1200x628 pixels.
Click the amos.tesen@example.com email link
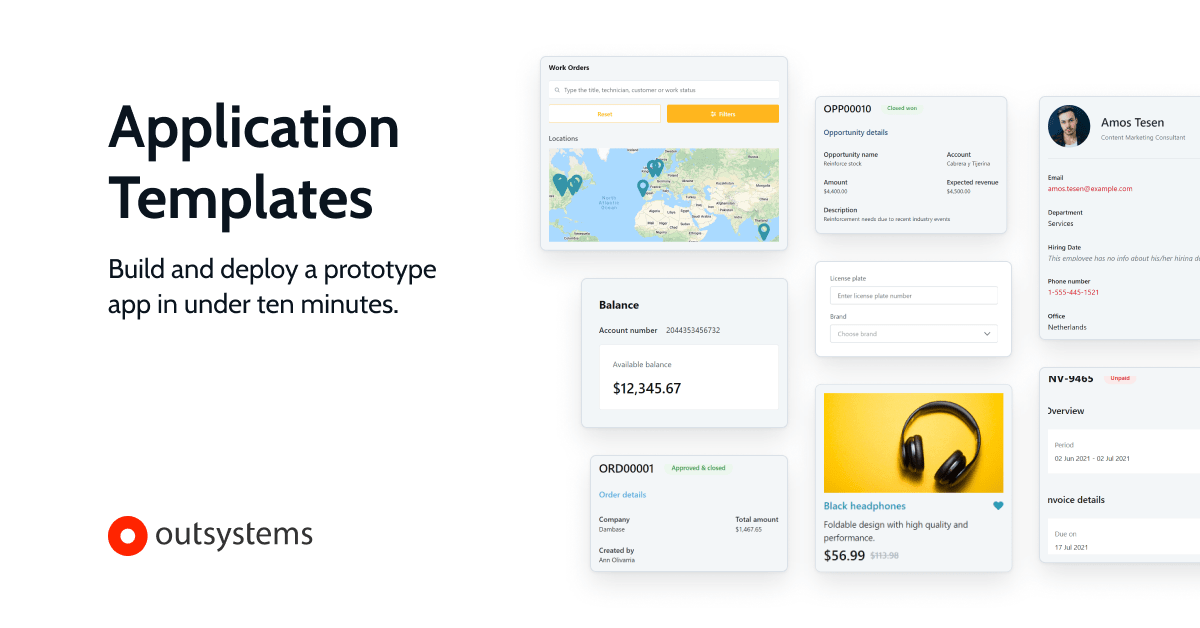[1090, 188]
